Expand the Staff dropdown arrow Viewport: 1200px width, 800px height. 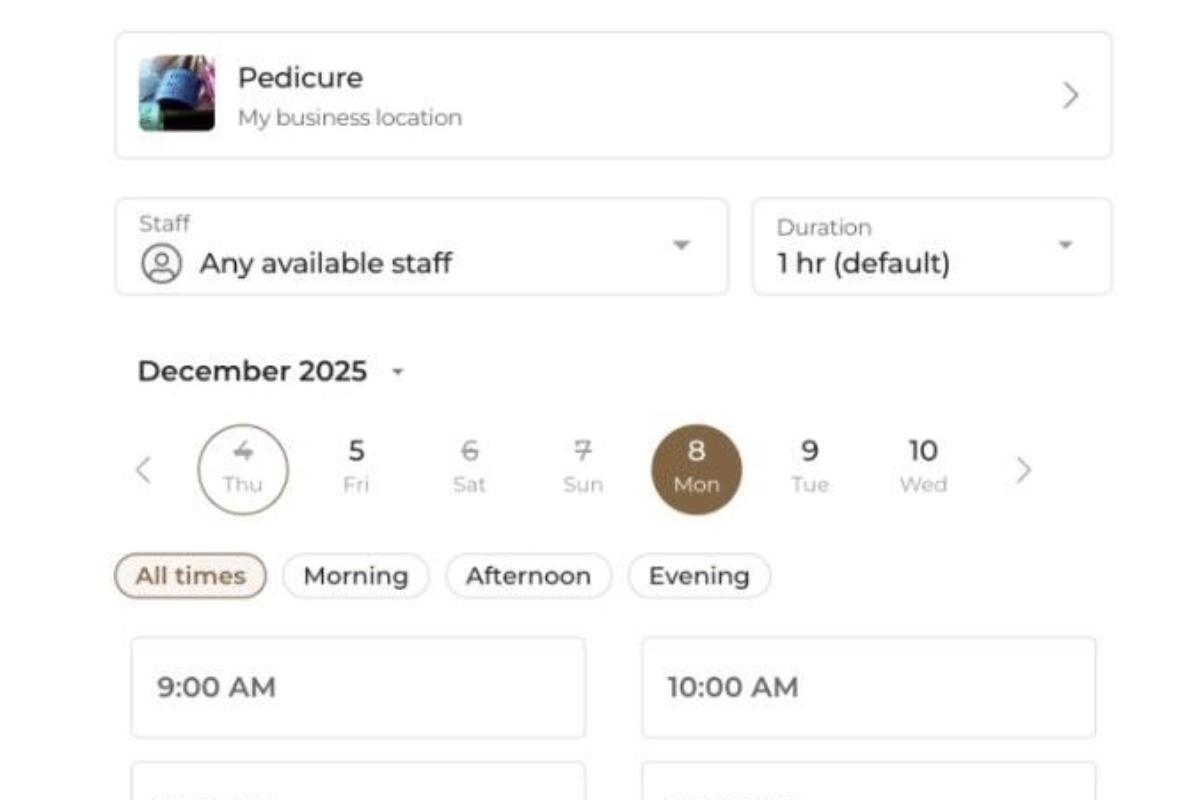[681, 245]
